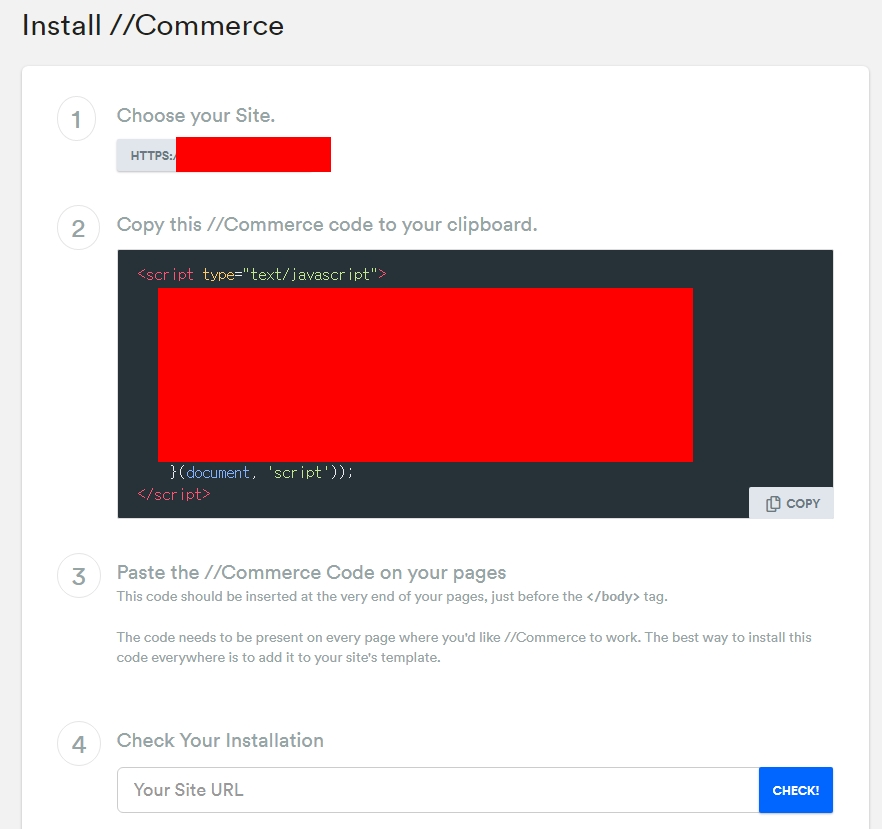Click the 'Install //Commerce' page heading
Image resolution: width=882 pixels, height=829 pixels.
(x=152, y=26)
